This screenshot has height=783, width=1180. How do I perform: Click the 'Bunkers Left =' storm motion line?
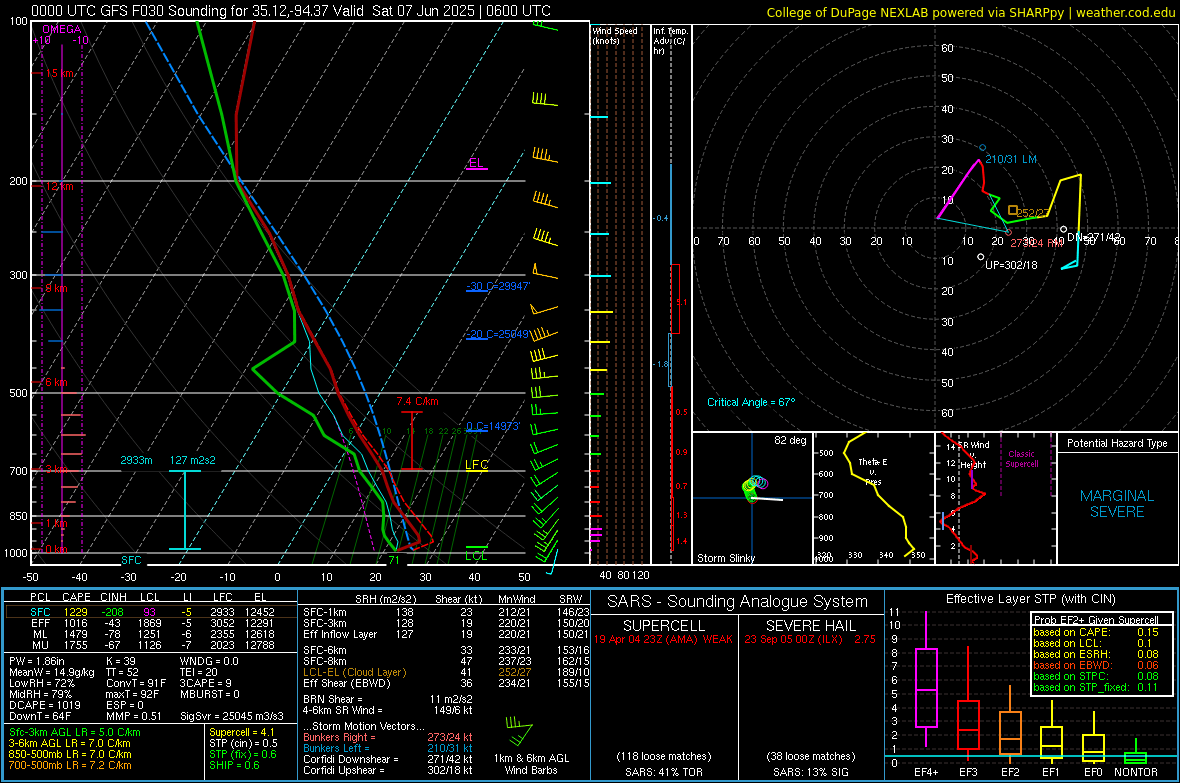tap(388, 748)
